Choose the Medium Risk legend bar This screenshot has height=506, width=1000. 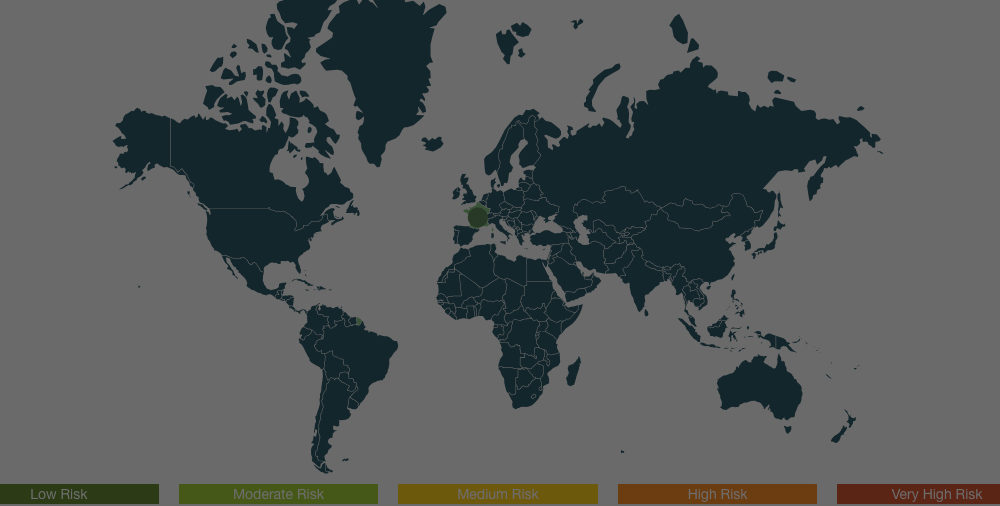[x=497, y=494]
